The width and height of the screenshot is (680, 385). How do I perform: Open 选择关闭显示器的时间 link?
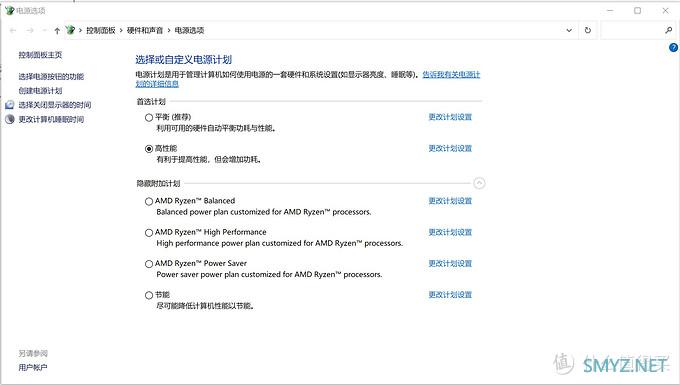pyautogui.click(x=55, y=105)
